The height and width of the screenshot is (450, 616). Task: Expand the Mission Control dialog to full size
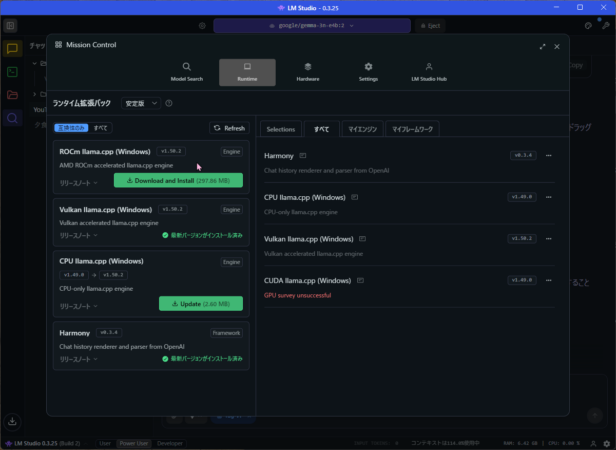coord(543,46)
